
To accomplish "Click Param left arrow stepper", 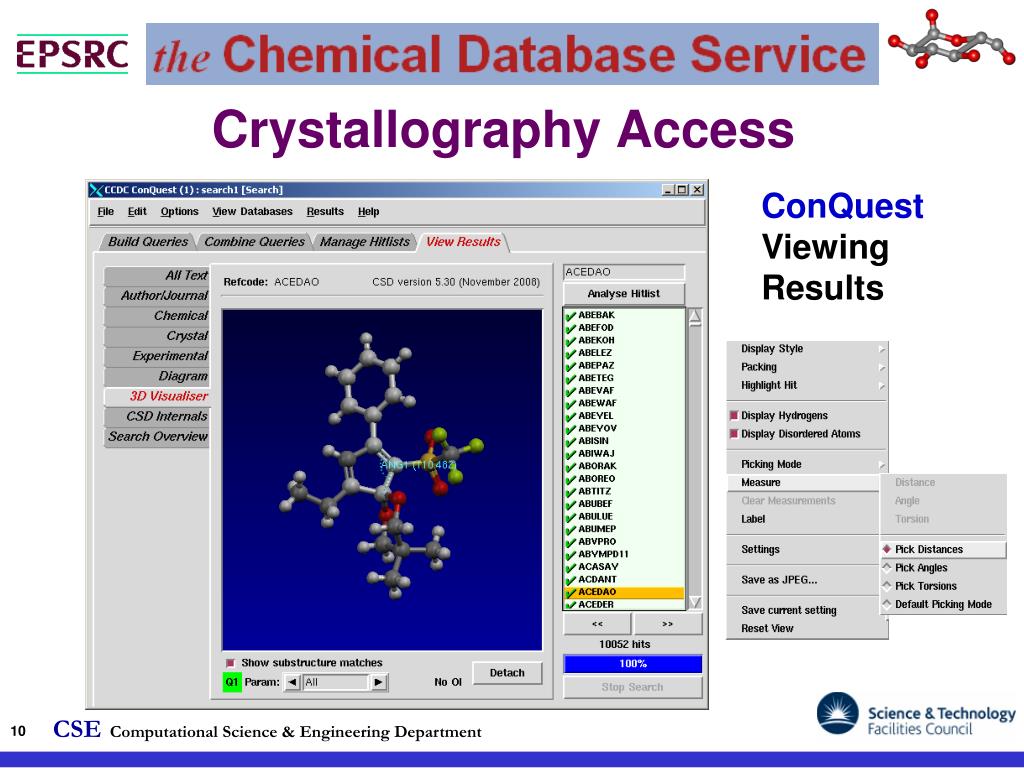I will [293, 682].
